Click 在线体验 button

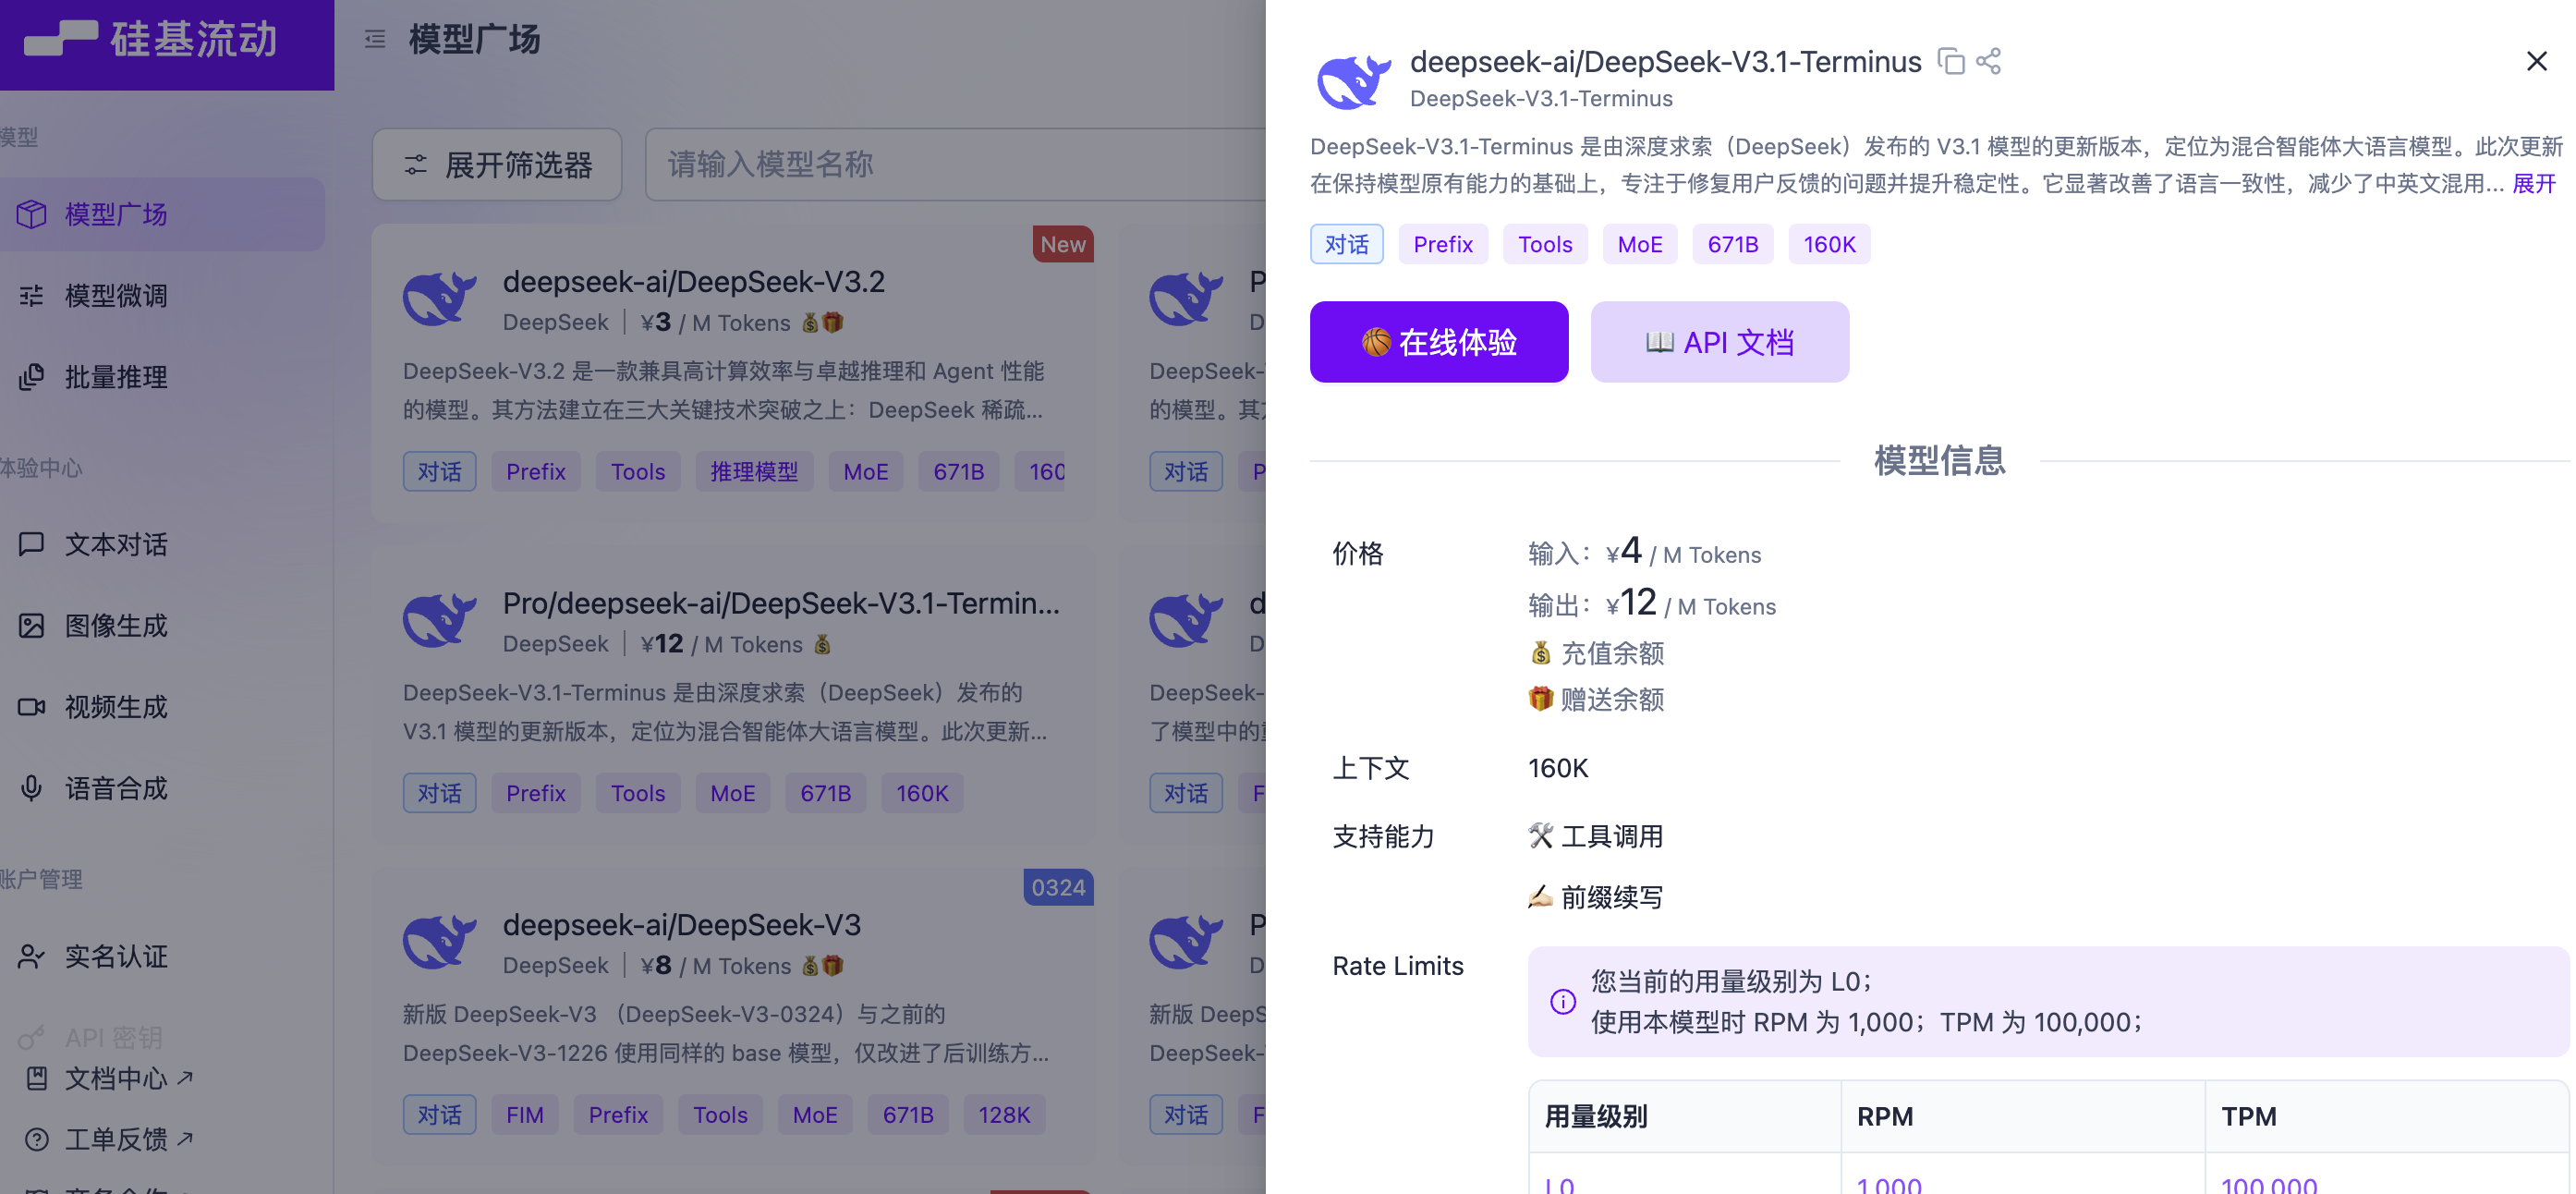coord(1439,341)
